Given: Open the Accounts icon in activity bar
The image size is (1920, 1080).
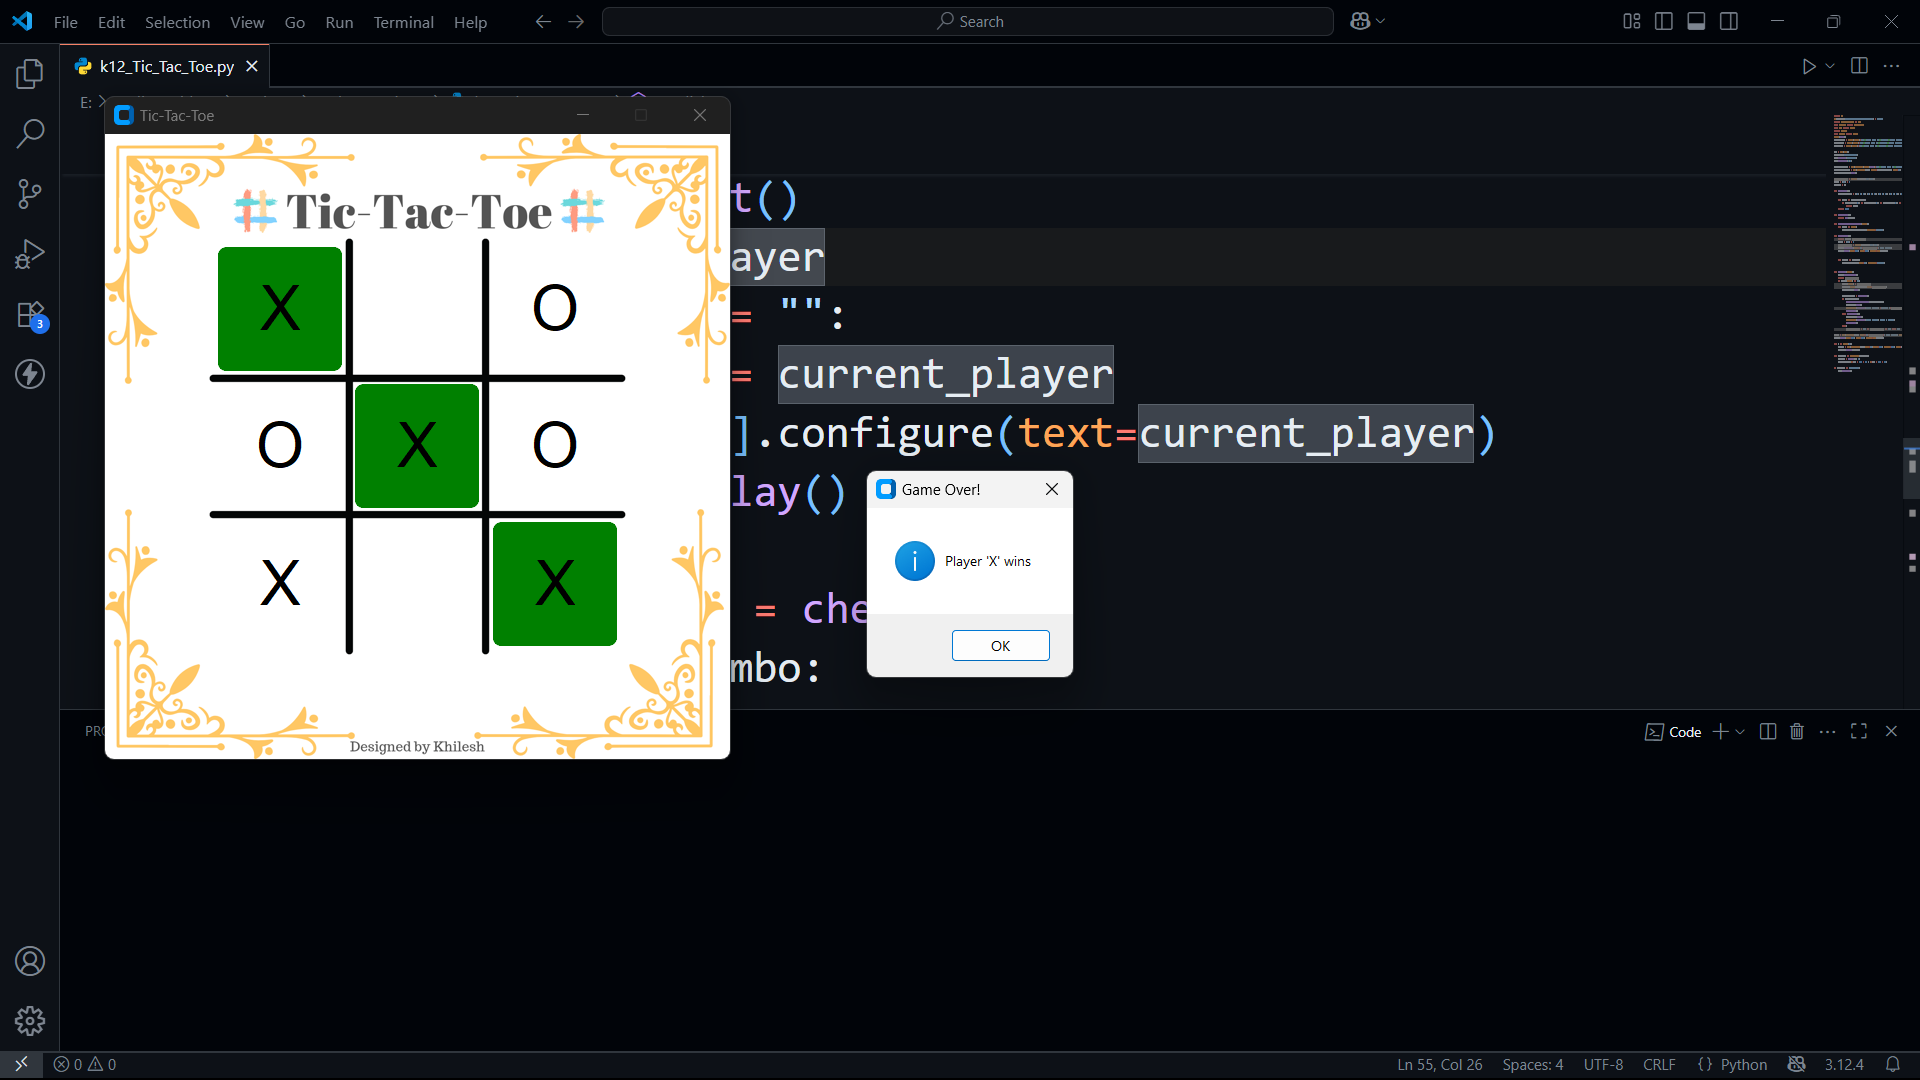Looking at the screenshot, I should pos(30,961).
